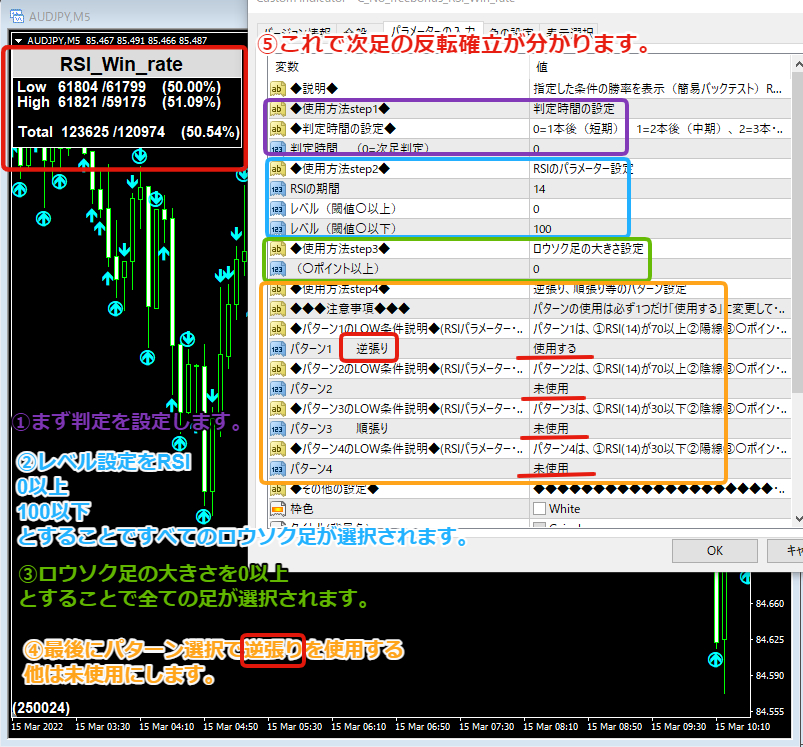Click the 123 icon beside パターン2

277,389
